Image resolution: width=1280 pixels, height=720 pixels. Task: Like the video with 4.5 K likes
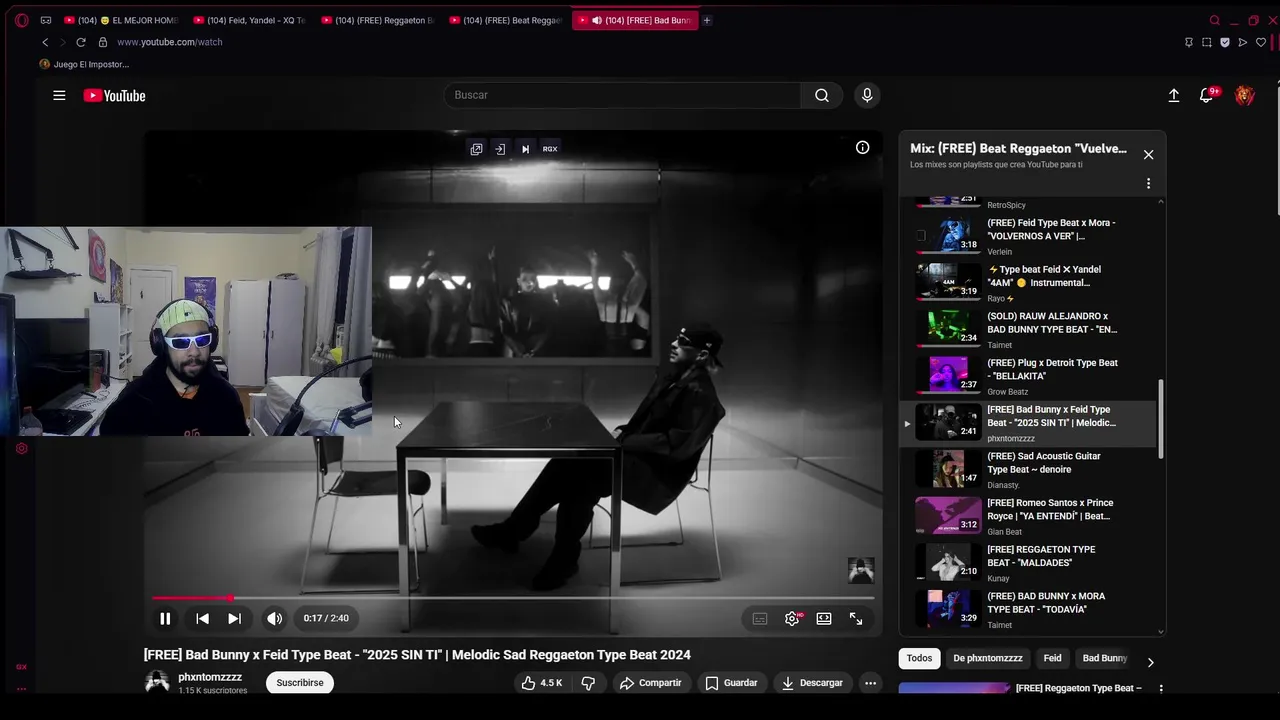click(x=541, y=683)
